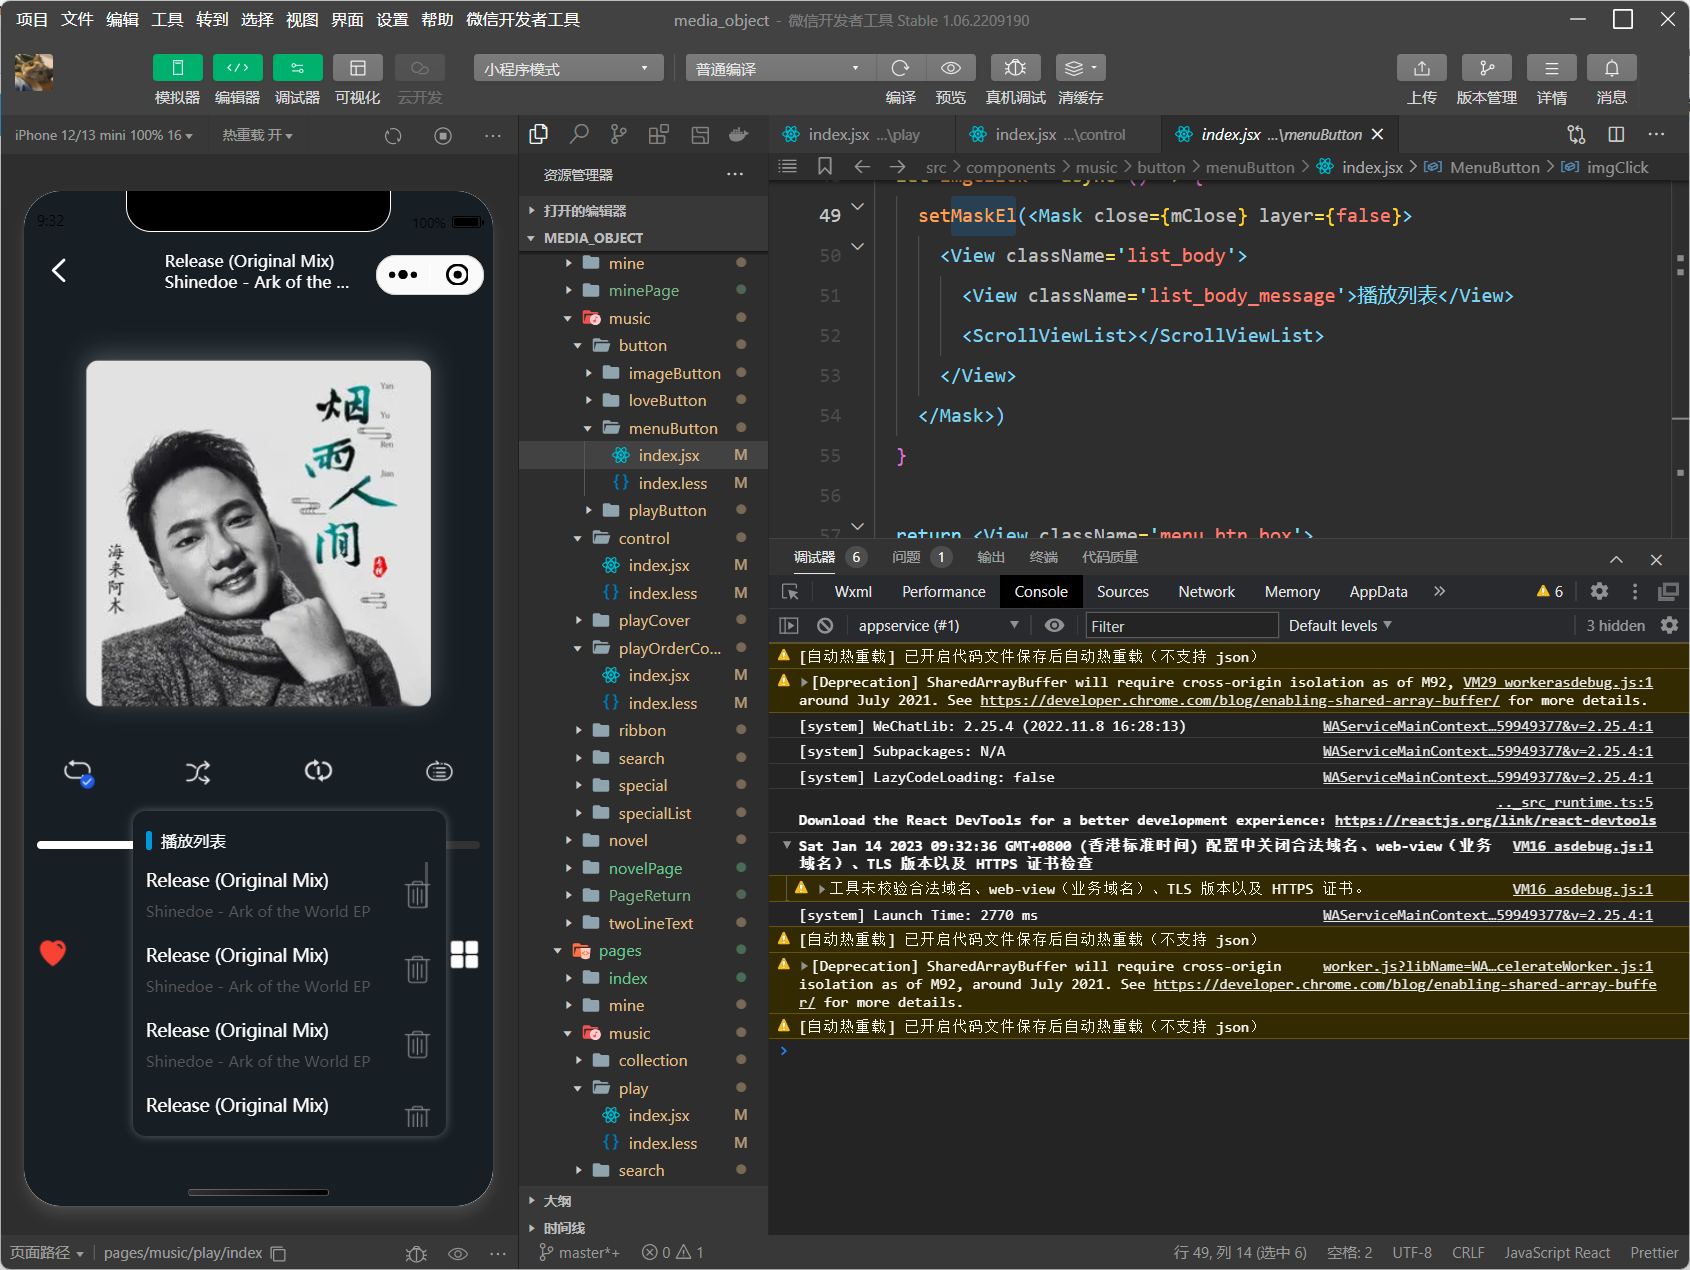Viewport: 1690px width, 1270px height.
Task: Open the iPhone 12/13 mini device dropdown
Action: click(104, 135)
